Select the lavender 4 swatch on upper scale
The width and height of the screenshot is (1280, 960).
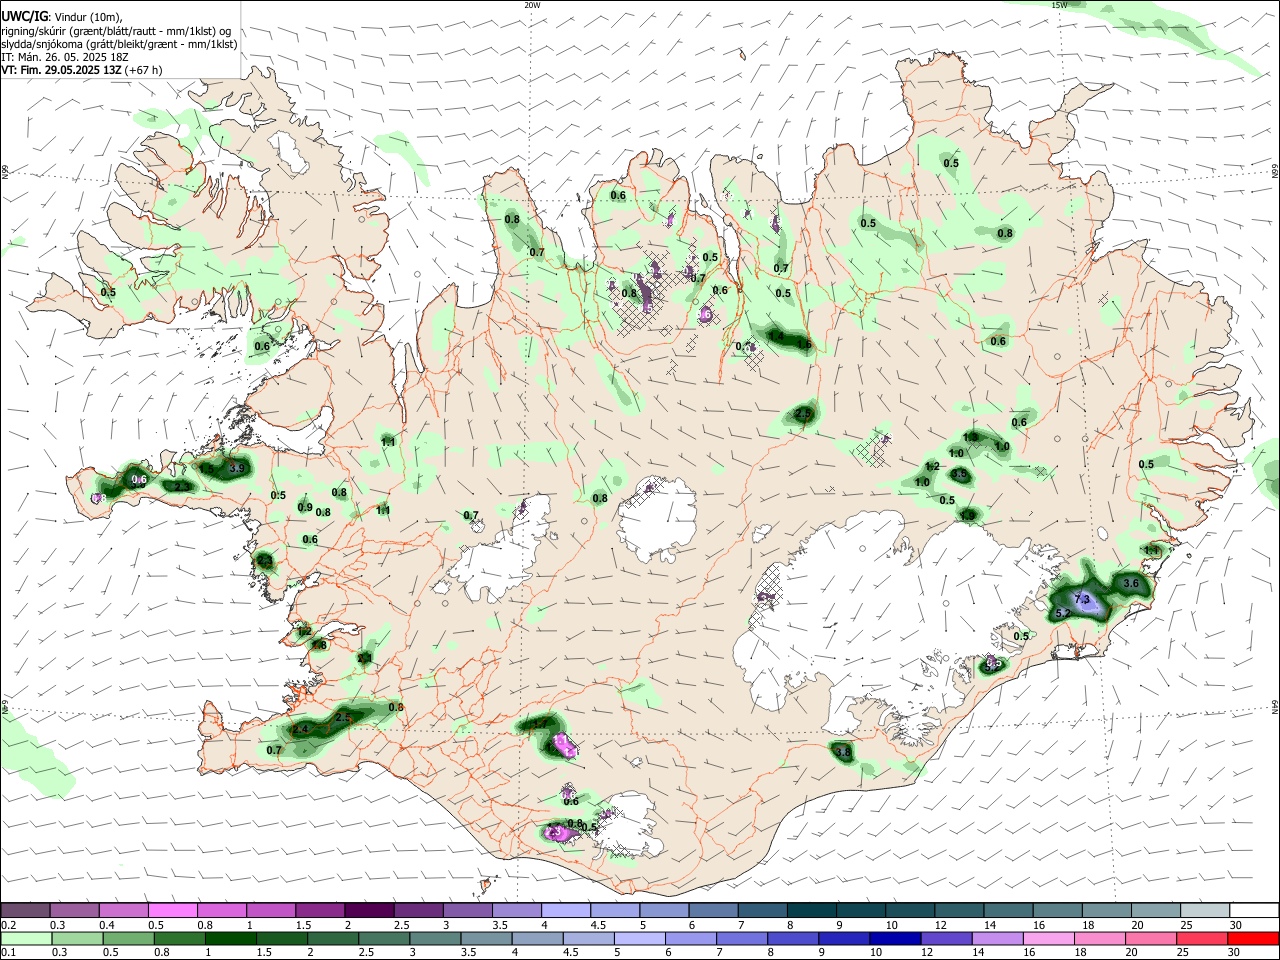pyautogui.click(x=565, y=911)
